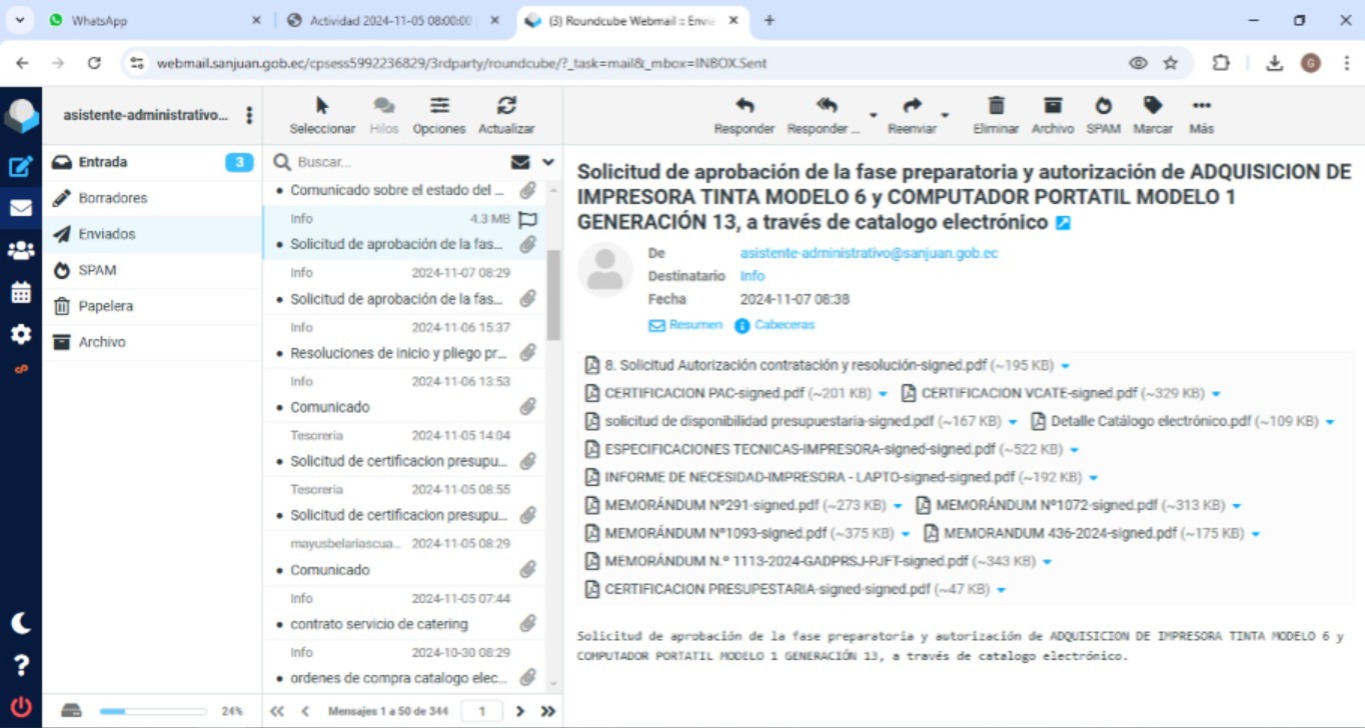Image resolution: width=1365 pixels, height=728 pixels.
Task: Click the Cabeceras headers link
Action: point(784,325)
